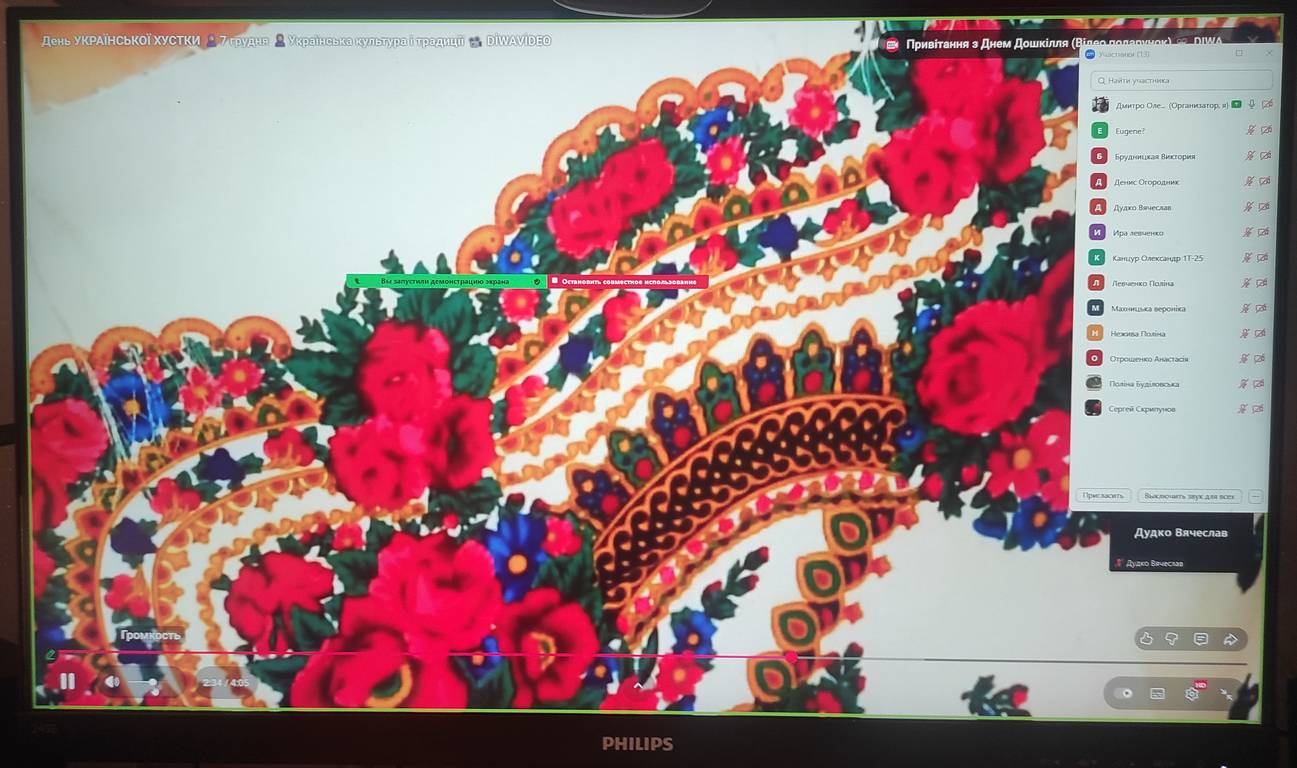This screenshot has height=768, width=1297.
Task: Stop sharing via Остановить совместное использование
Action: pos(629,282)
